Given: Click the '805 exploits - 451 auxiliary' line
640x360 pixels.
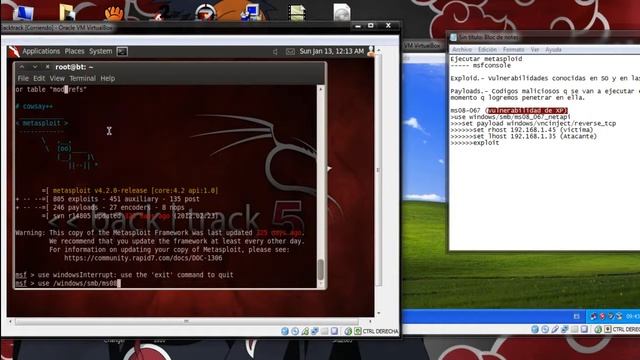Looking at the screenshot, I should (x=126, y=199).
